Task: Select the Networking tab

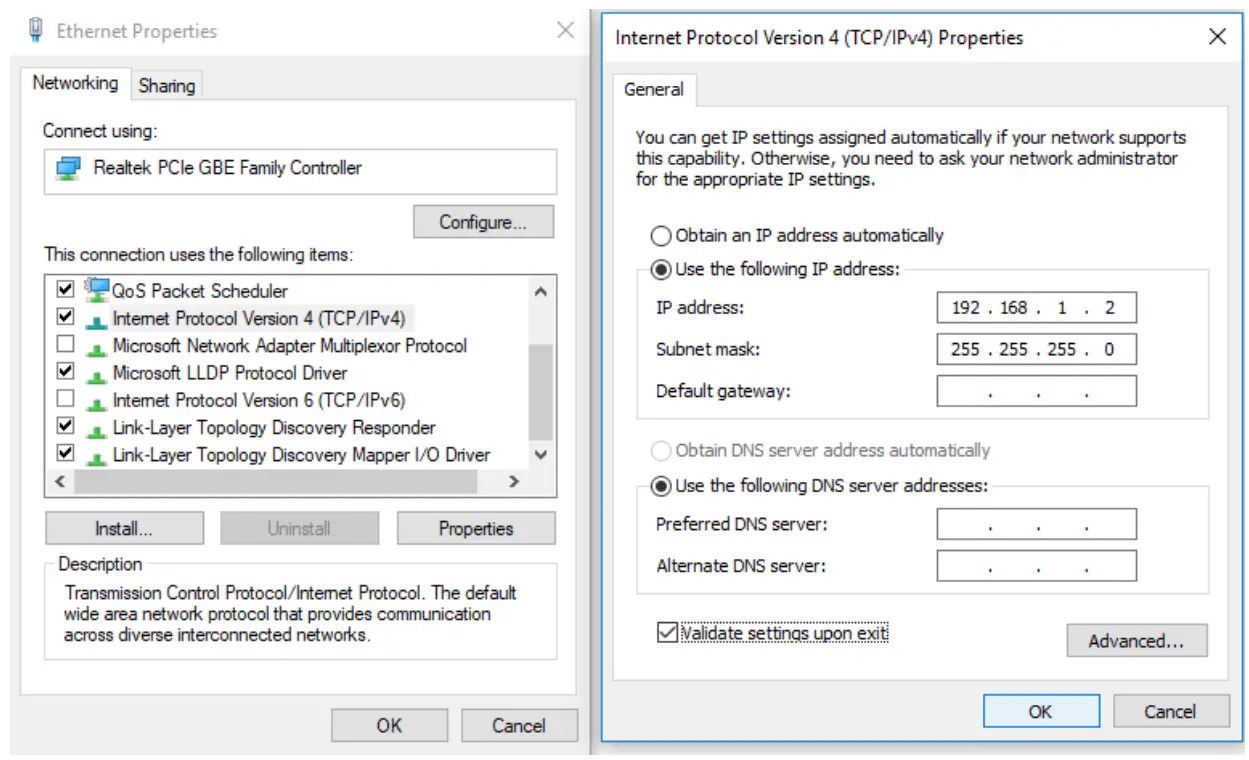Action: coord(75,83)
